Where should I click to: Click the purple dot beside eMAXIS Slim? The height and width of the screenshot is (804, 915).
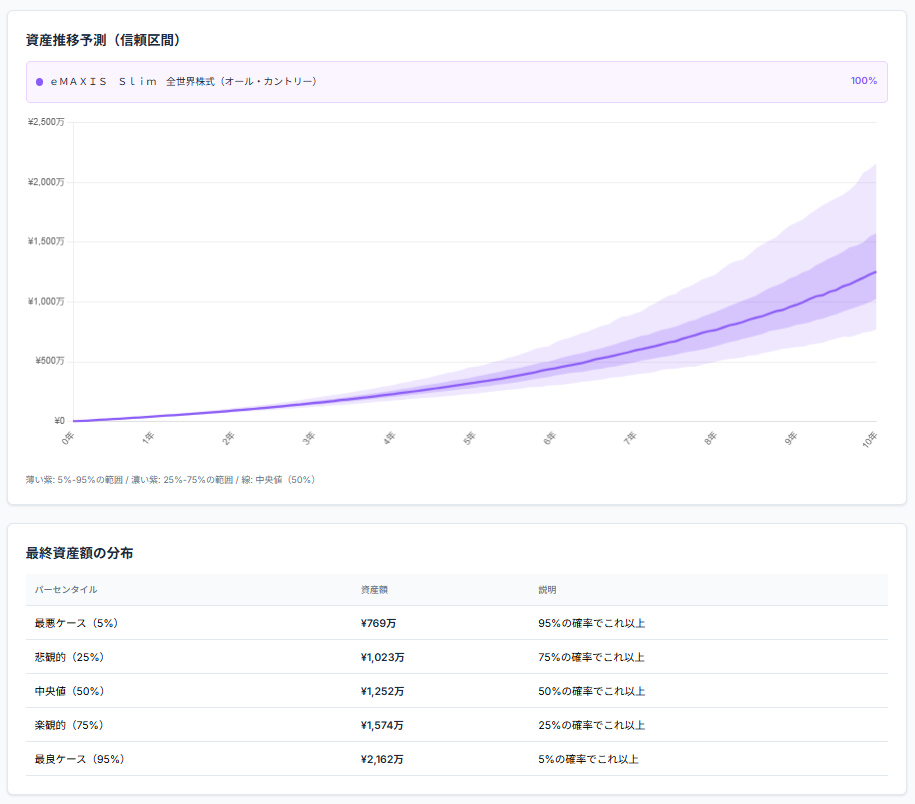click(x=39, y=82)
